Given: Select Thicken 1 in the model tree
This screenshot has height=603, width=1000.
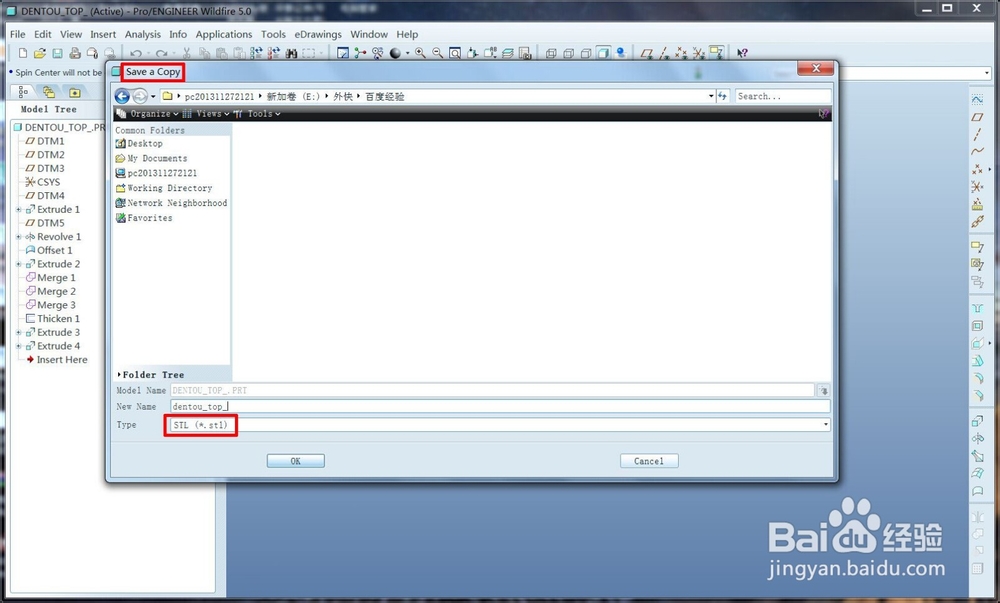Looking at the screenshot, I should click(52, 319).
